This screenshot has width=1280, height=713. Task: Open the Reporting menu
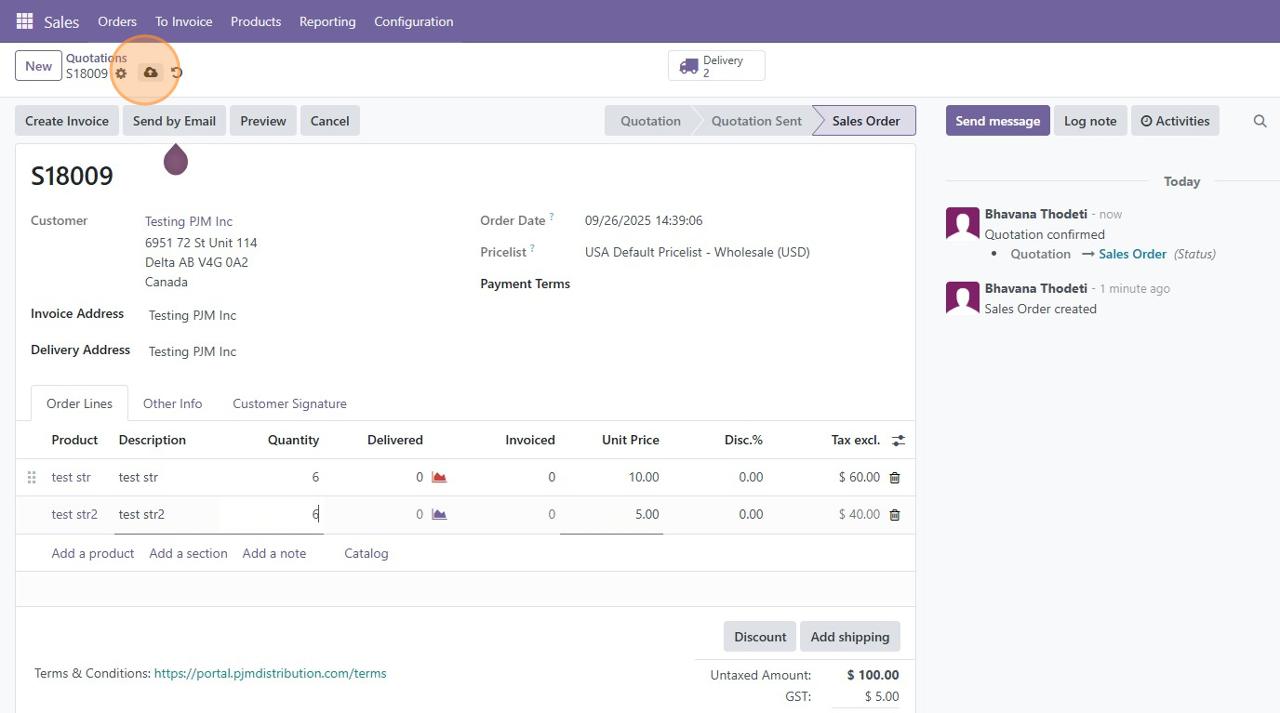(x=327, y=21)
